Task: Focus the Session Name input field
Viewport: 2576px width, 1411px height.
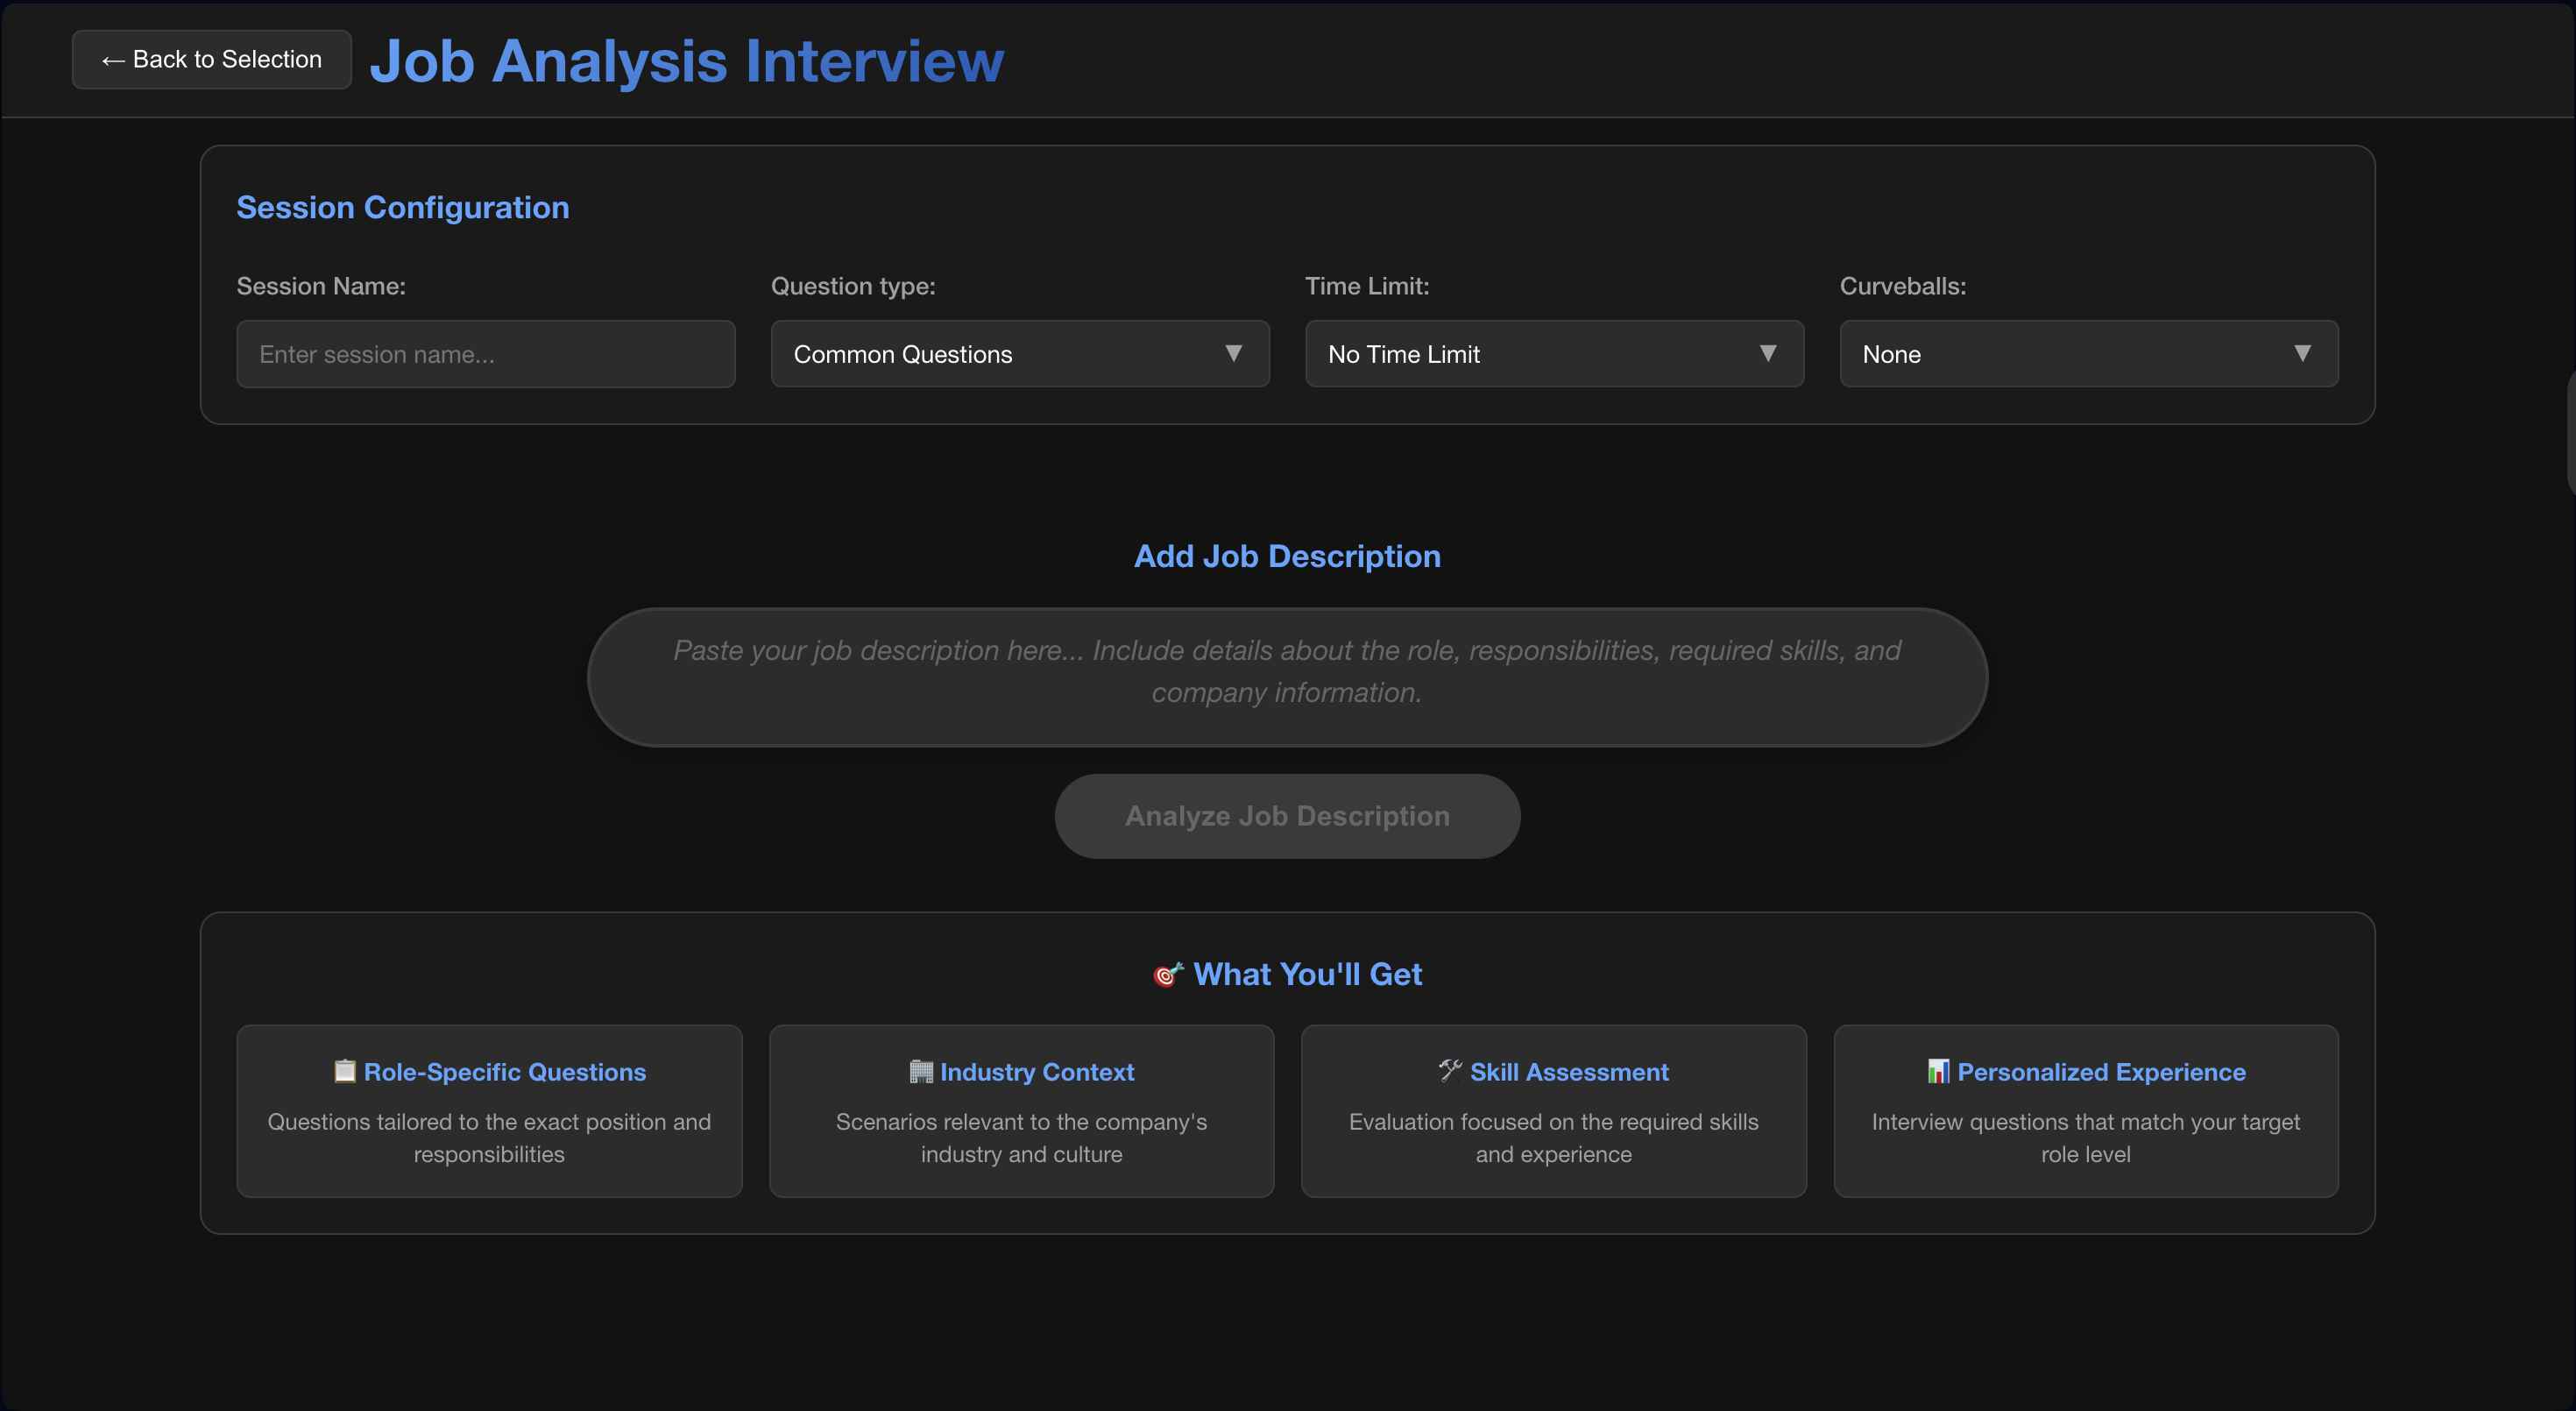Action: 486,354
